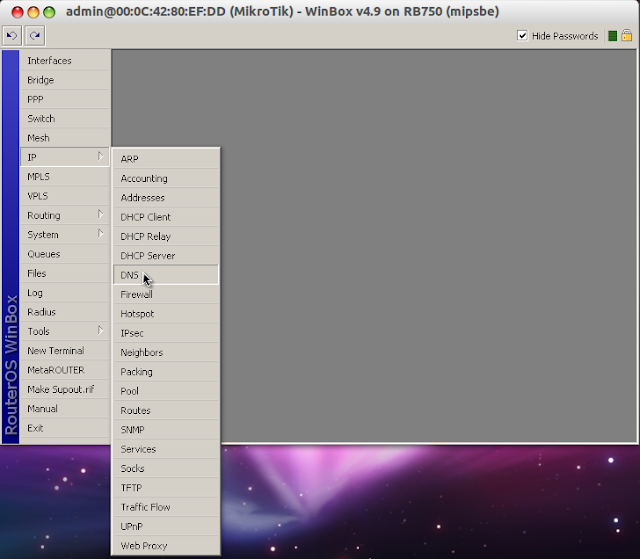Select the VPLS menu item

pos(65,196)
